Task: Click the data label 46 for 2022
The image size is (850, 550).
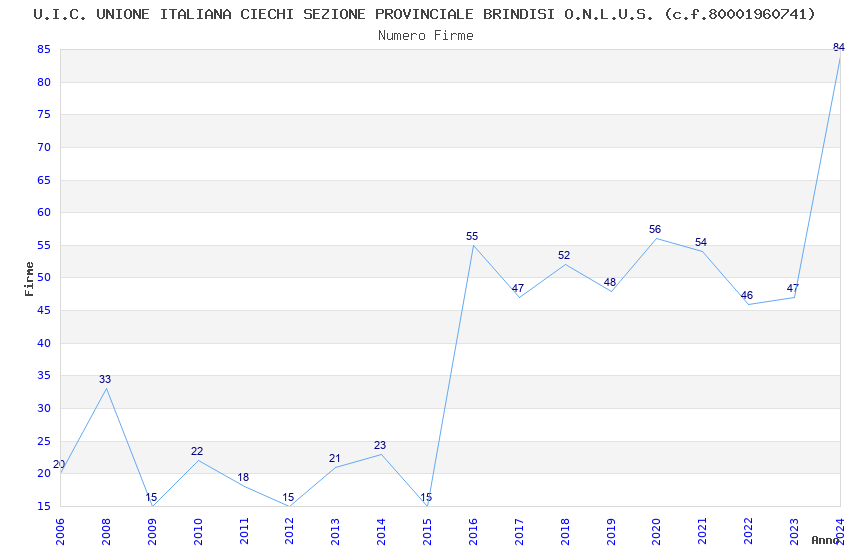Action: point(746,295)
